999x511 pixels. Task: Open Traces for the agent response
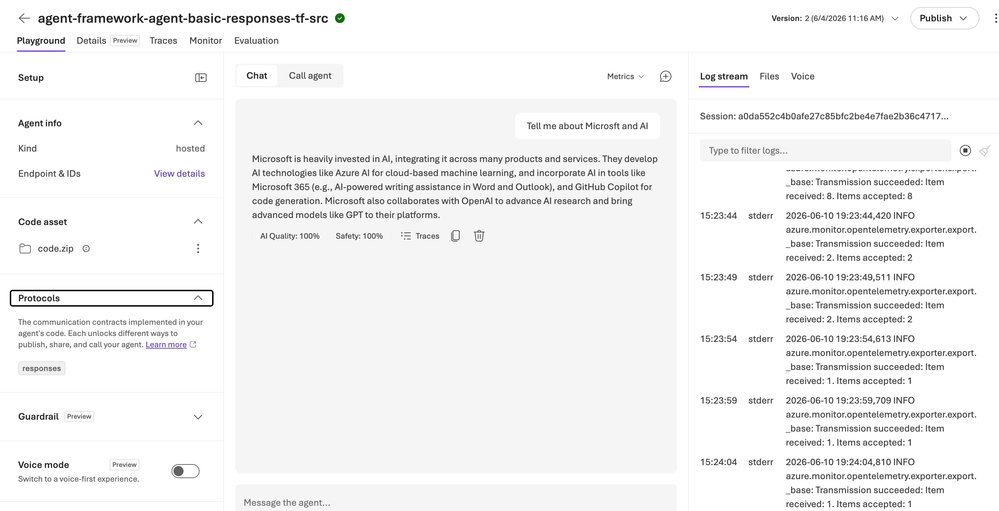pyautogui.click(x=420, y=236)
